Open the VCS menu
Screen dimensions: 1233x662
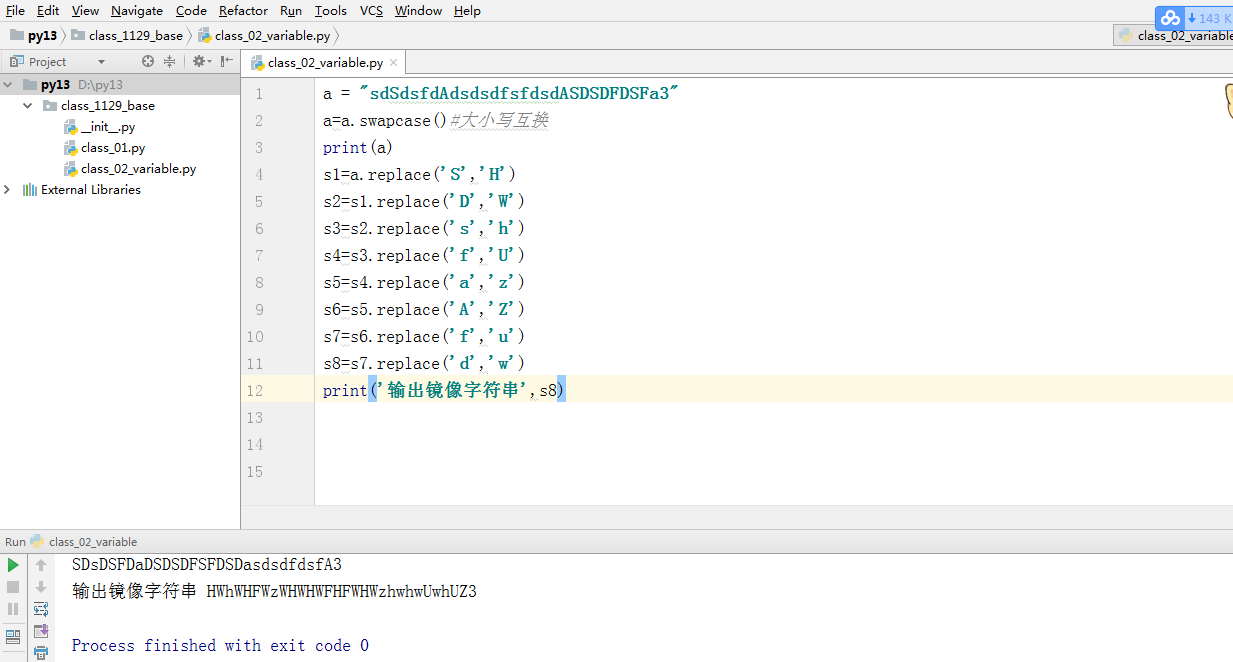(x=371, y=11)
